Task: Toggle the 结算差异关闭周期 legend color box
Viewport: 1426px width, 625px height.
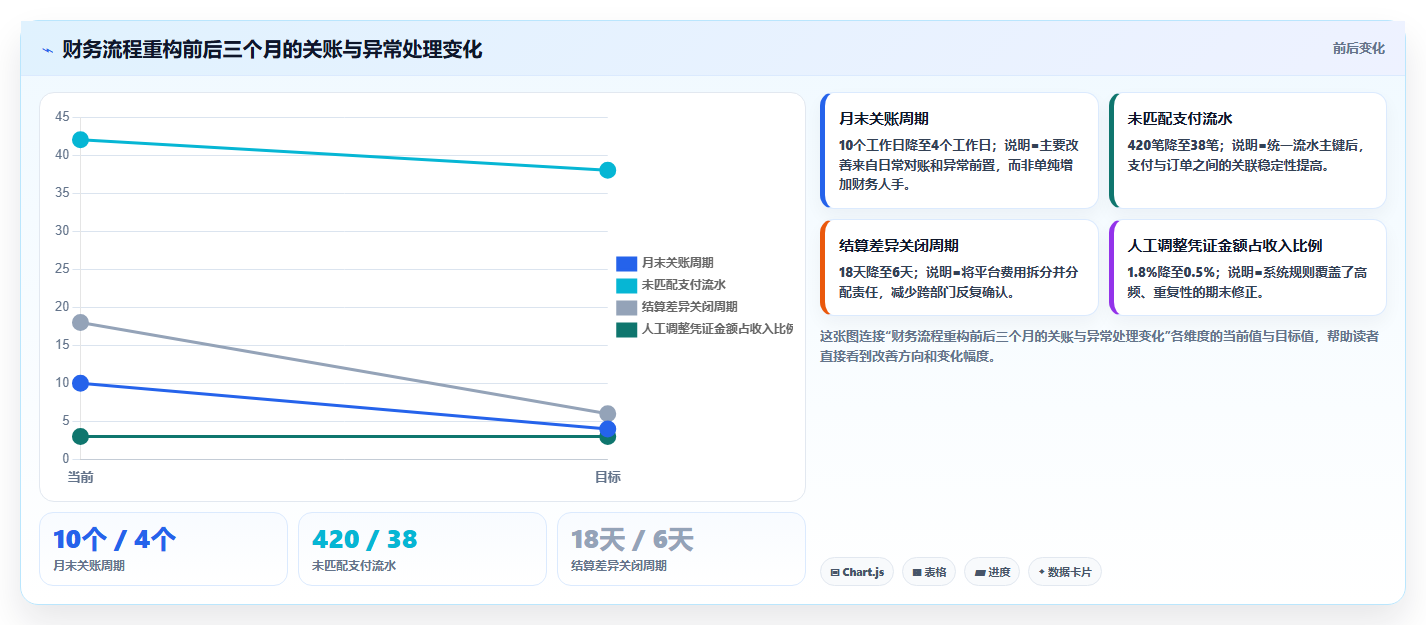Action: coord(626,307)
